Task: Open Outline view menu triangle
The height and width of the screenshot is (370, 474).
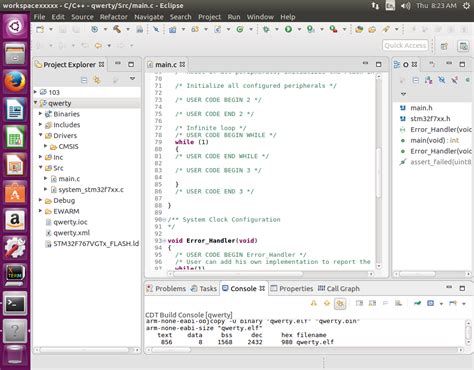Action: click(403, 94)
